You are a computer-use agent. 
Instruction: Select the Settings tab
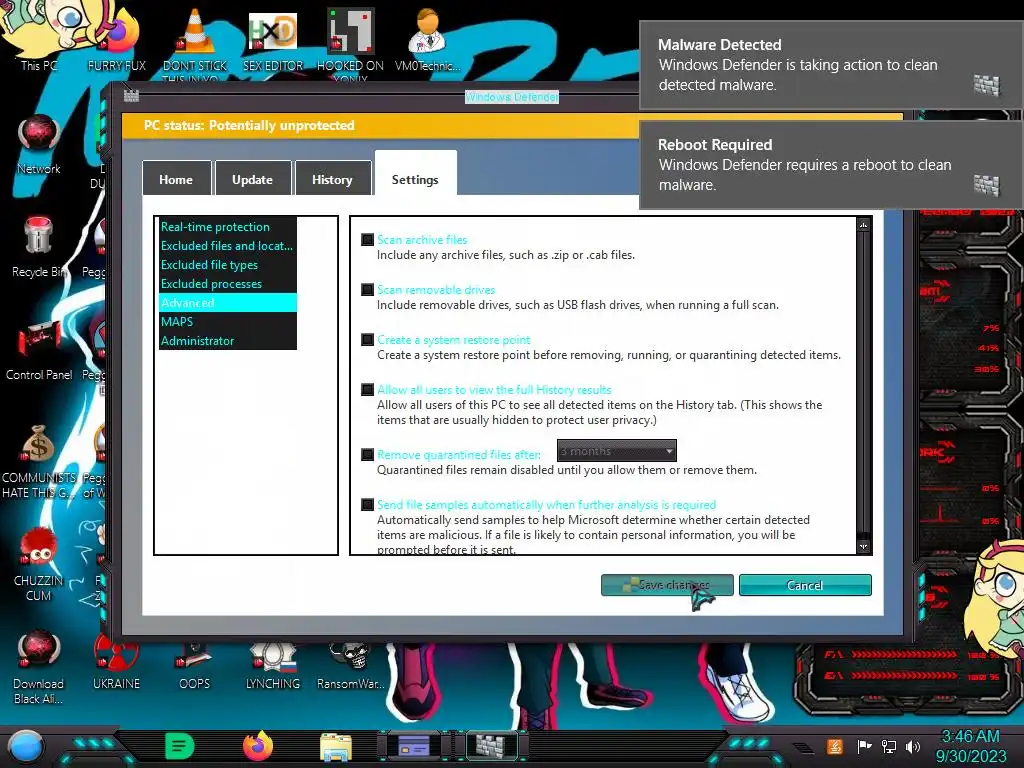pyautogui.click(x=415, y=174)
